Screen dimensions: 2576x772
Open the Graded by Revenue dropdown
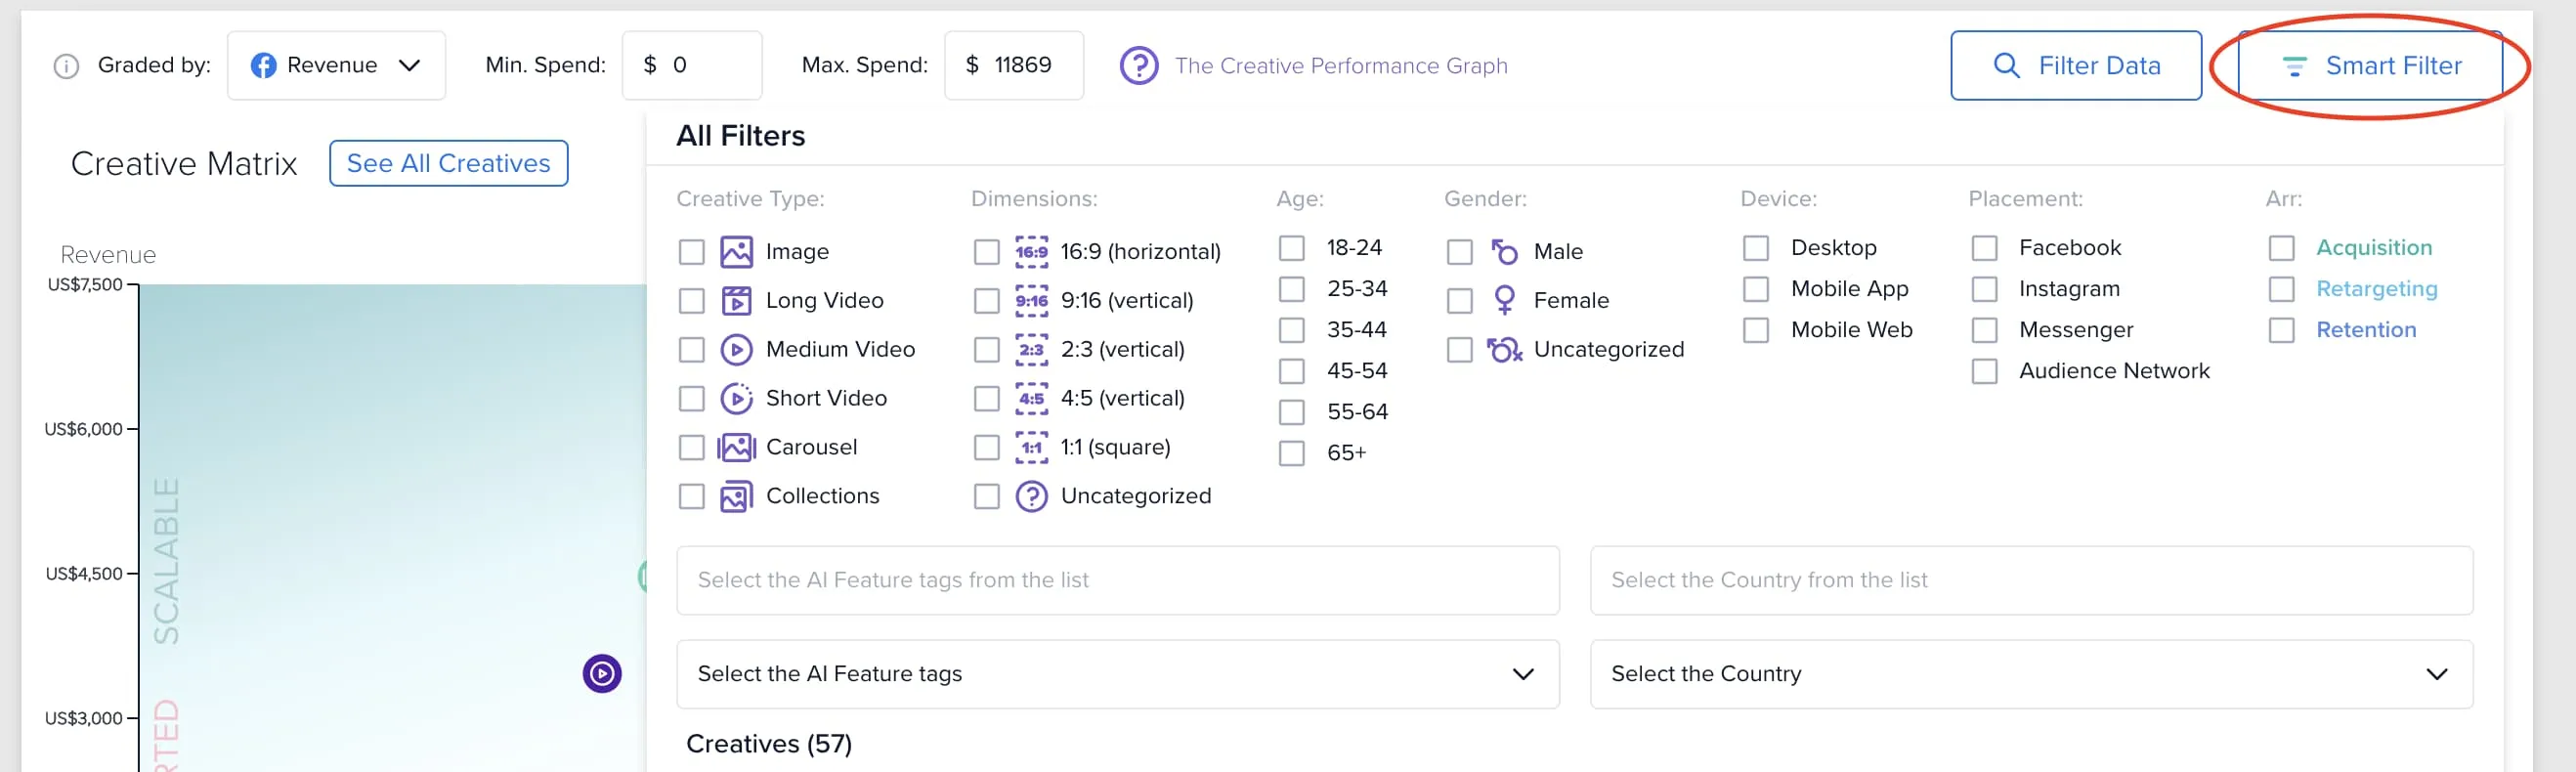(x=336, y=66)
